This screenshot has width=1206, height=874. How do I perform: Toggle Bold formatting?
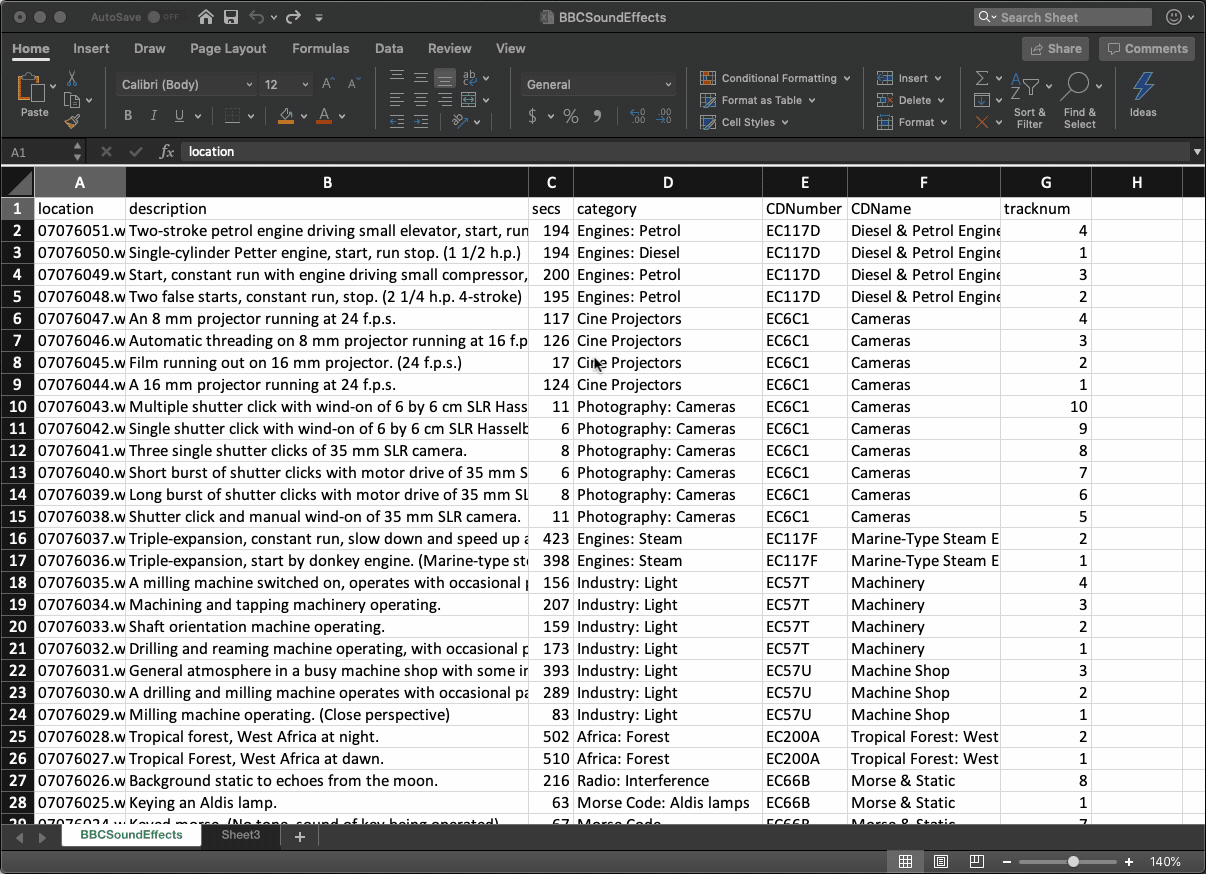tap(128, 116)
